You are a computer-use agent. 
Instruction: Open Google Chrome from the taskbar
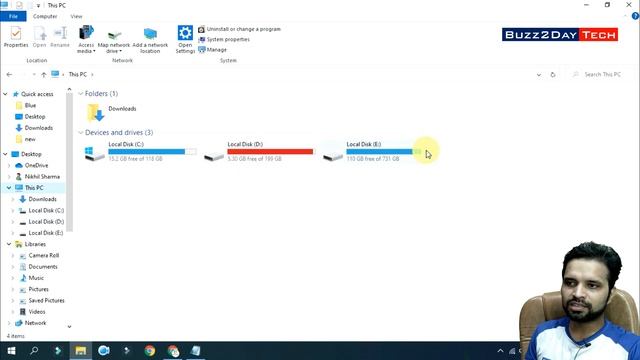coord(150,351)
